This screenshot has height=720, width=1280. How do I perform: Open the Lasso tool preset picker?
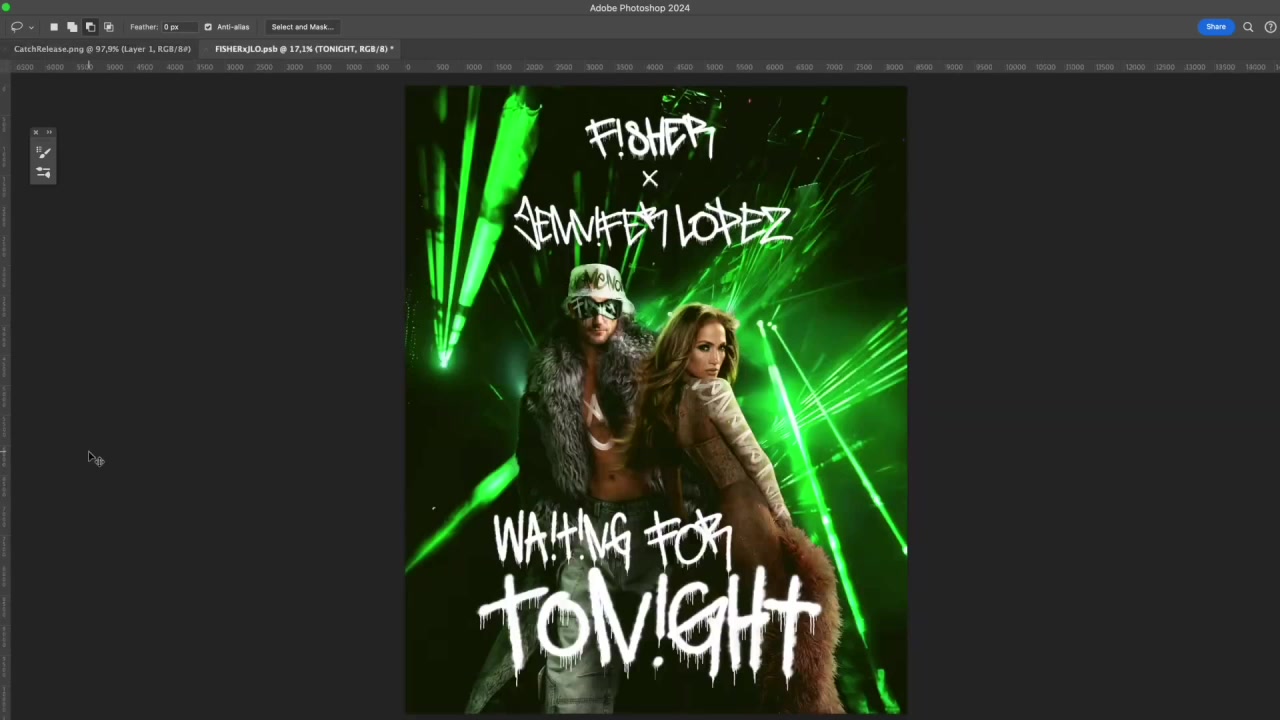click(x=16, y=27)
